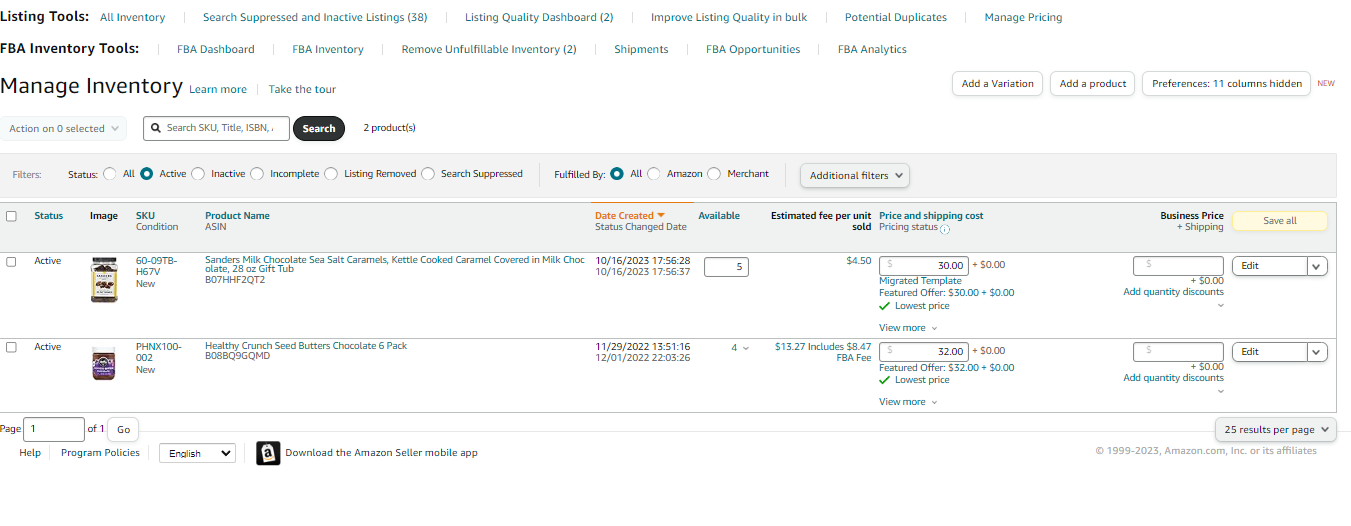Viewport: 1351px width, 526px height.
Task: Choose Fulfilled By Amazon radio
Action: coord(654,174)
